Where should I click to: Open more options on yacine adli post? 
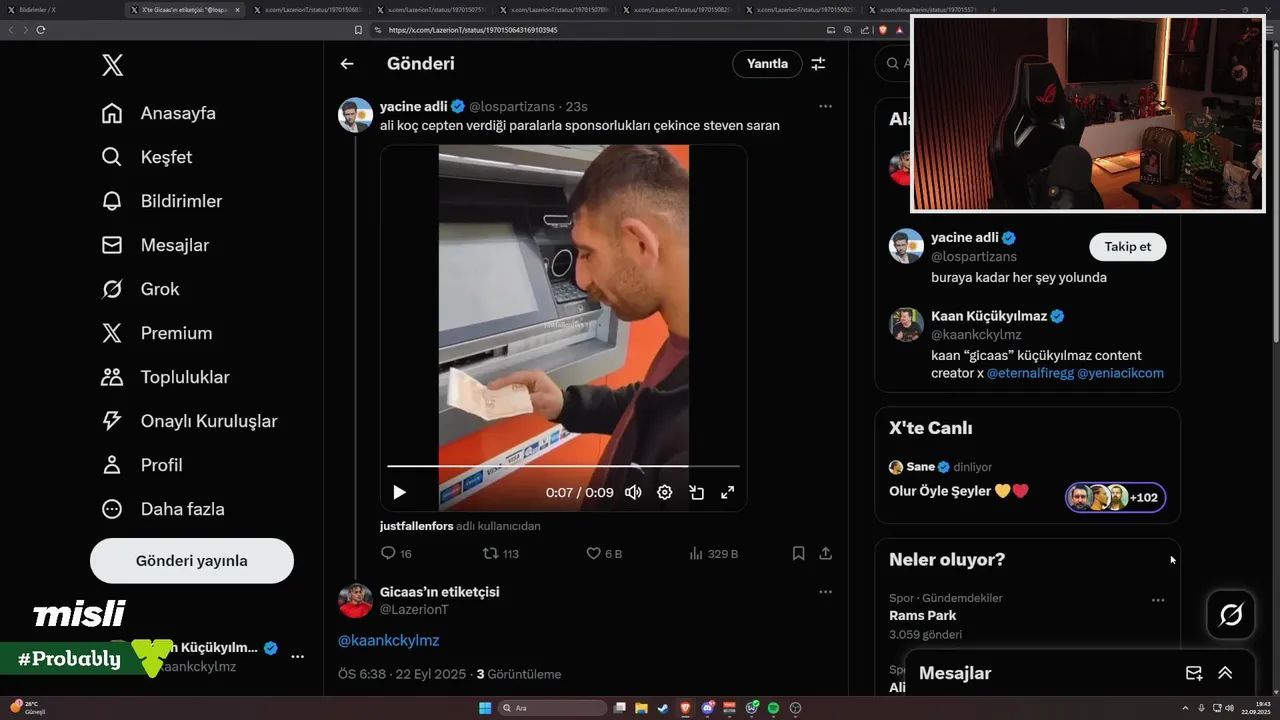(825, 106)
